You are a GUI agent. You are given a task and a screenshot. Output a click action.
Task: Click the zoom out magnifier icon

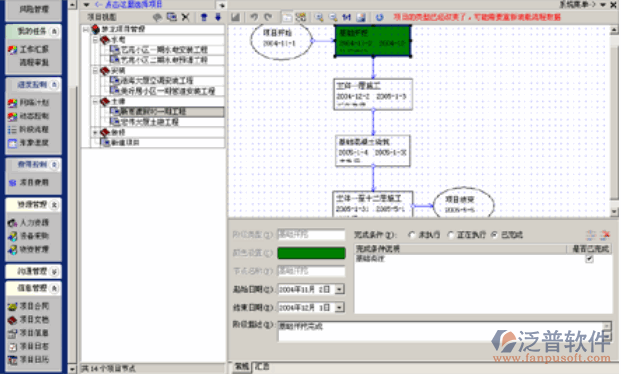coord(333,17)
